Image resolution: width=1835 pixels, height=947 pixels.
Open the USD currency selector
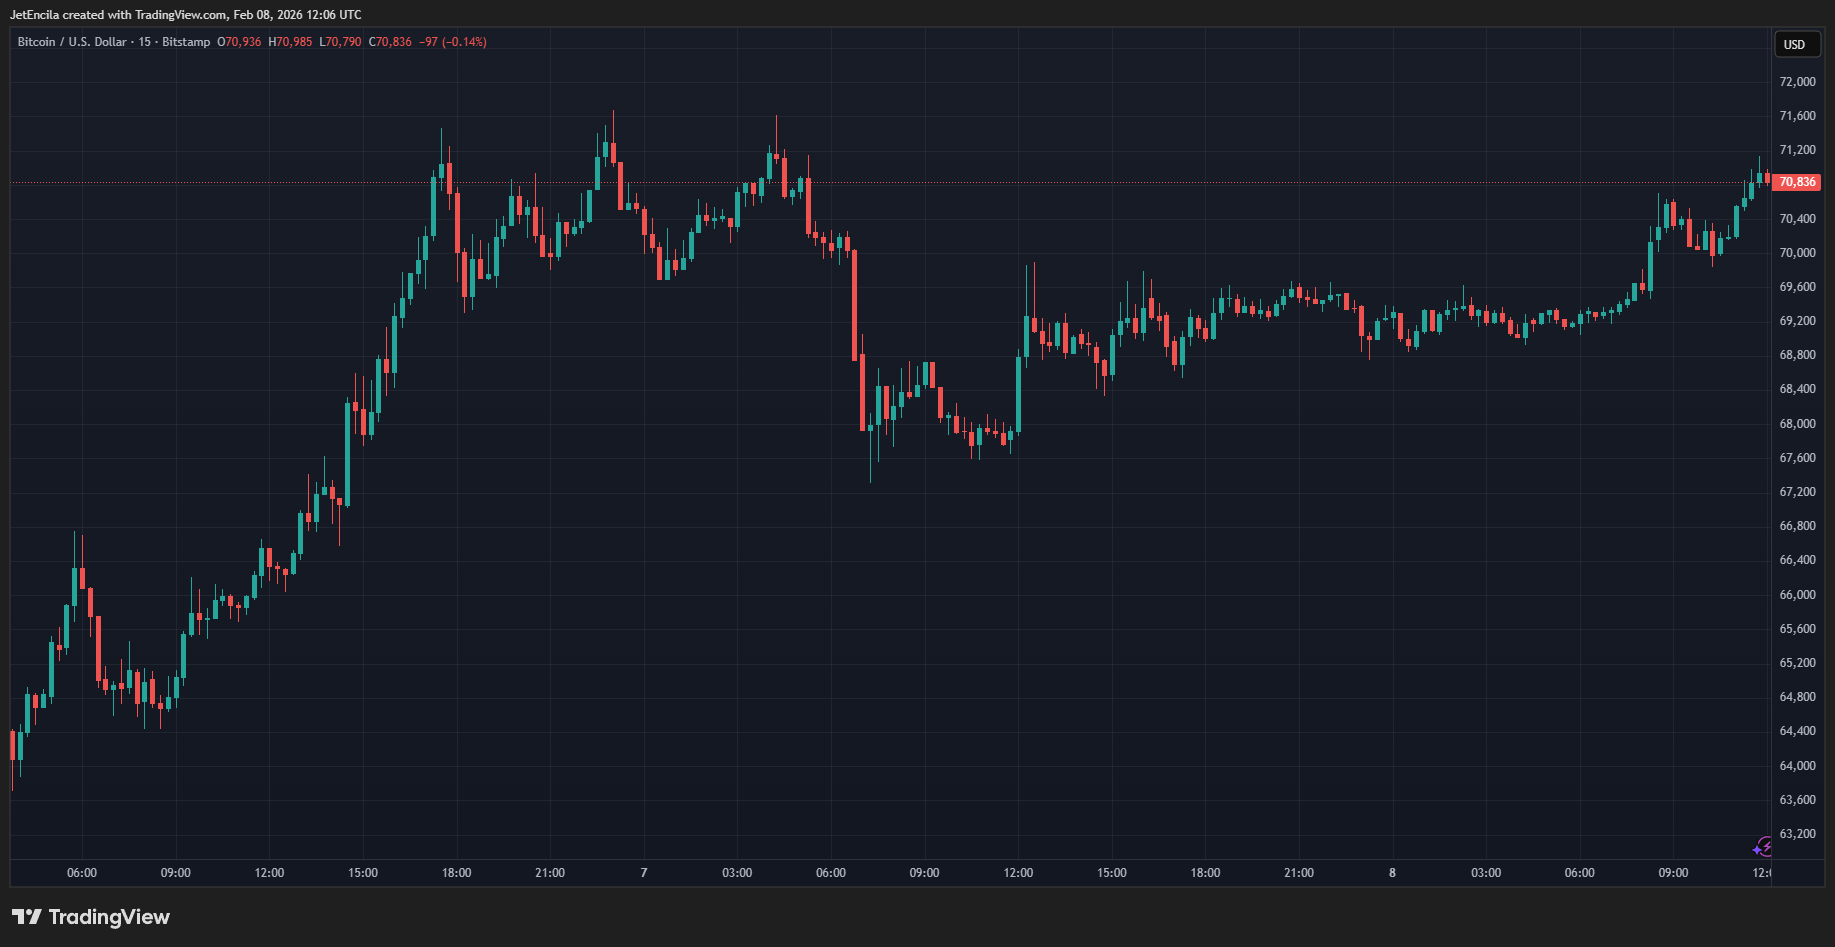1795,45
